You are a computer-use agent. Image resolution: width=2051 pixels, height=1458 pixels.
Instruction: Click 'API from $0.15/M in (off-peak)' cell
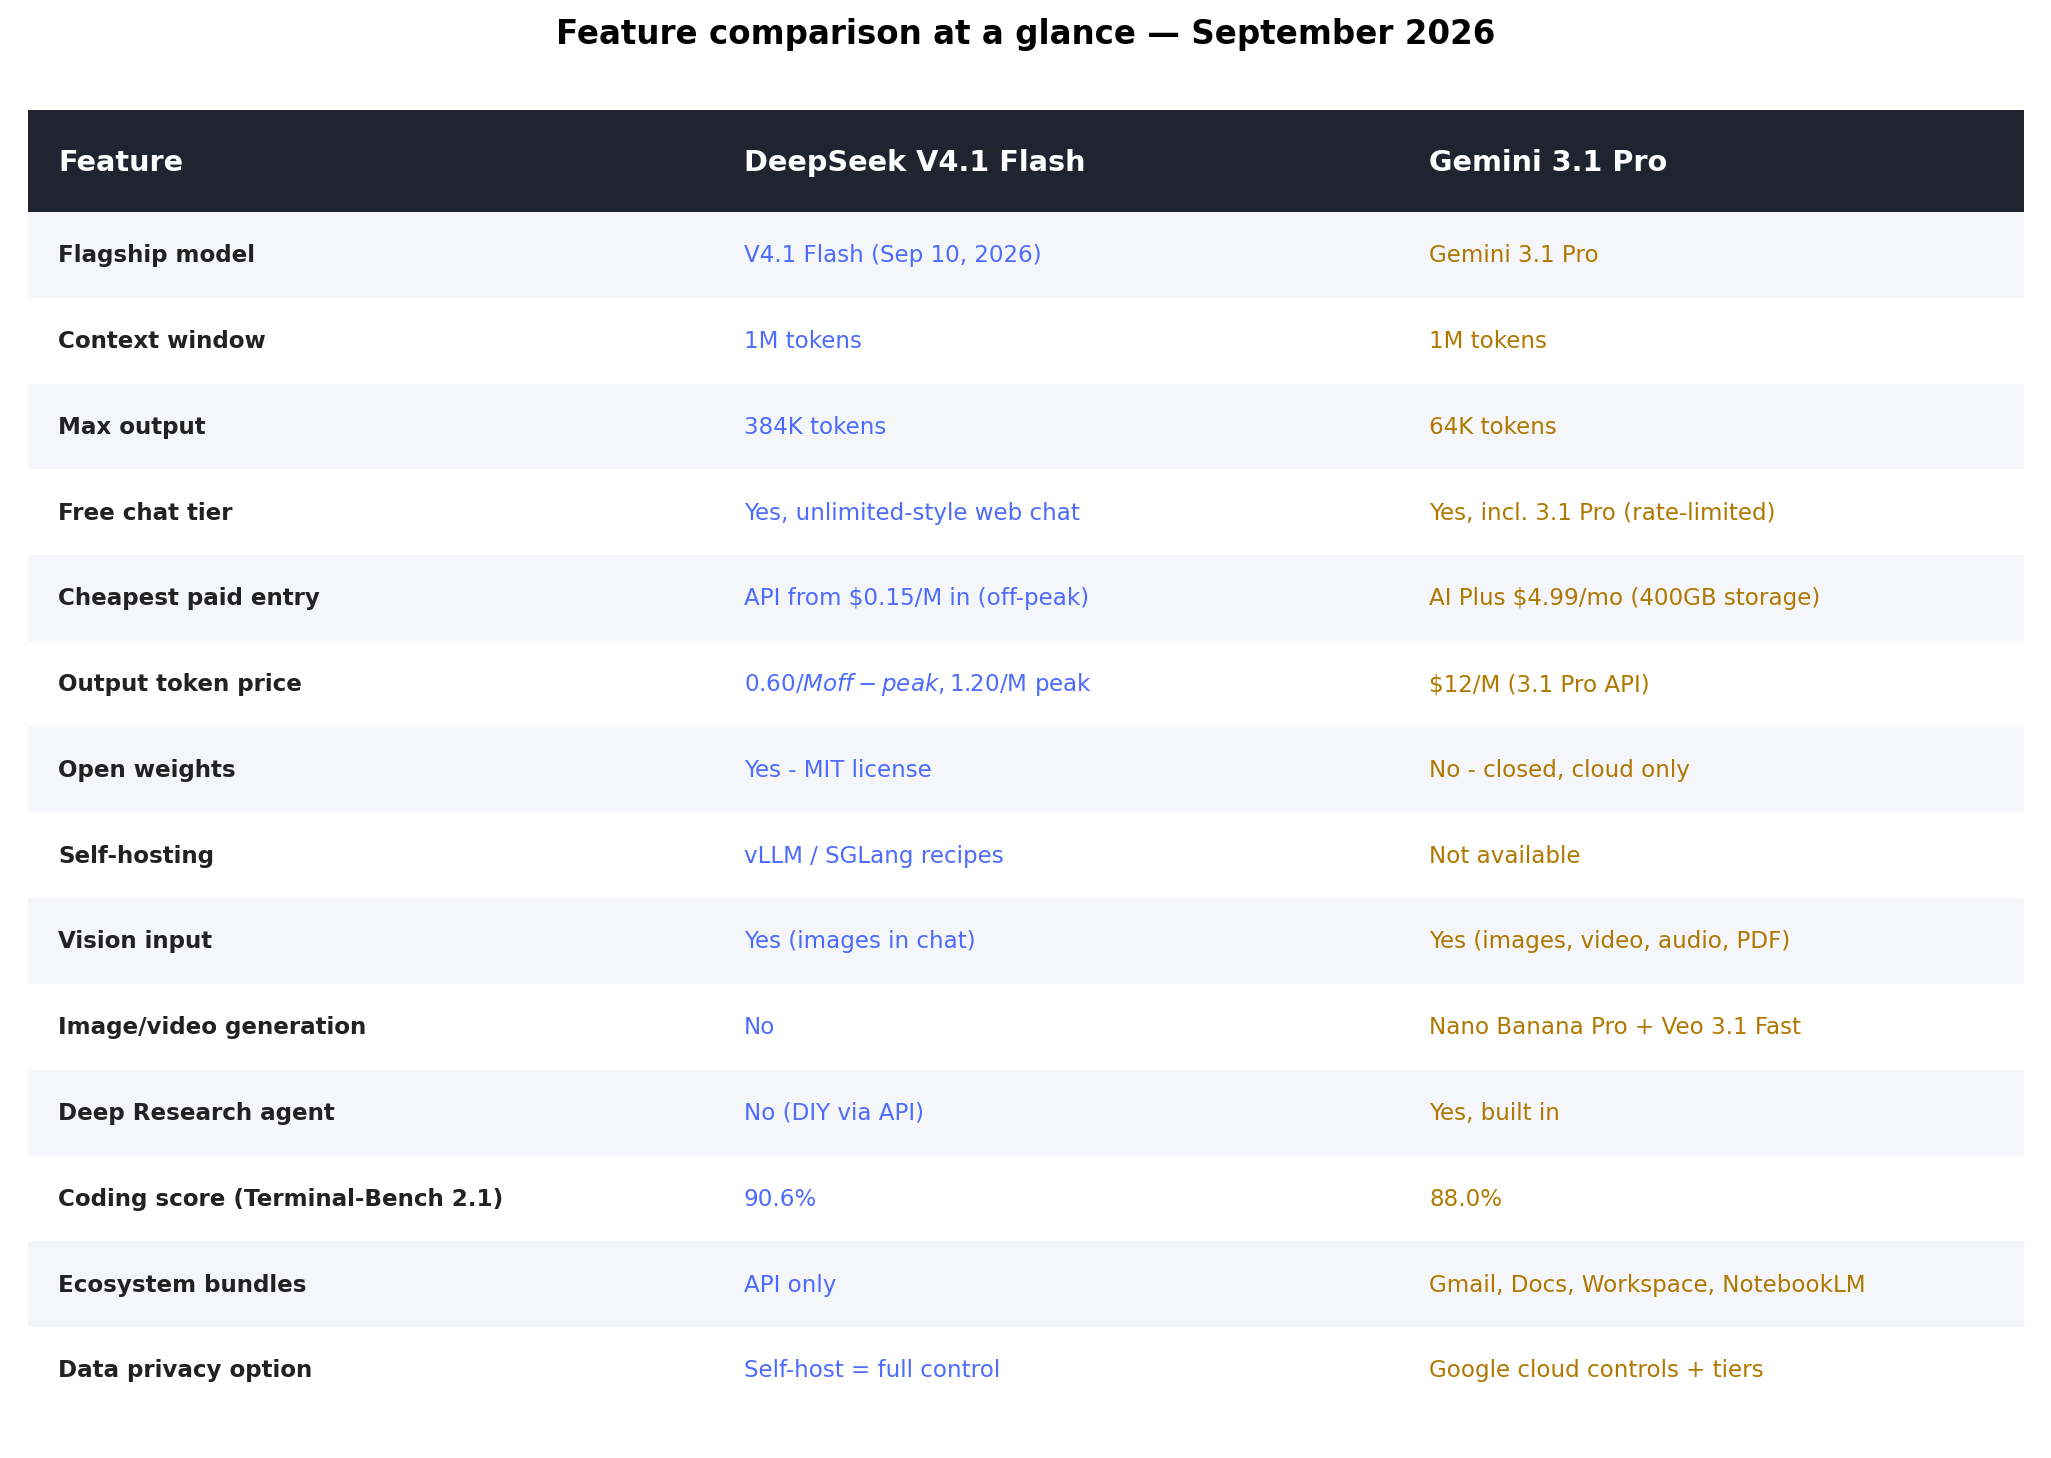coord(916,598)
